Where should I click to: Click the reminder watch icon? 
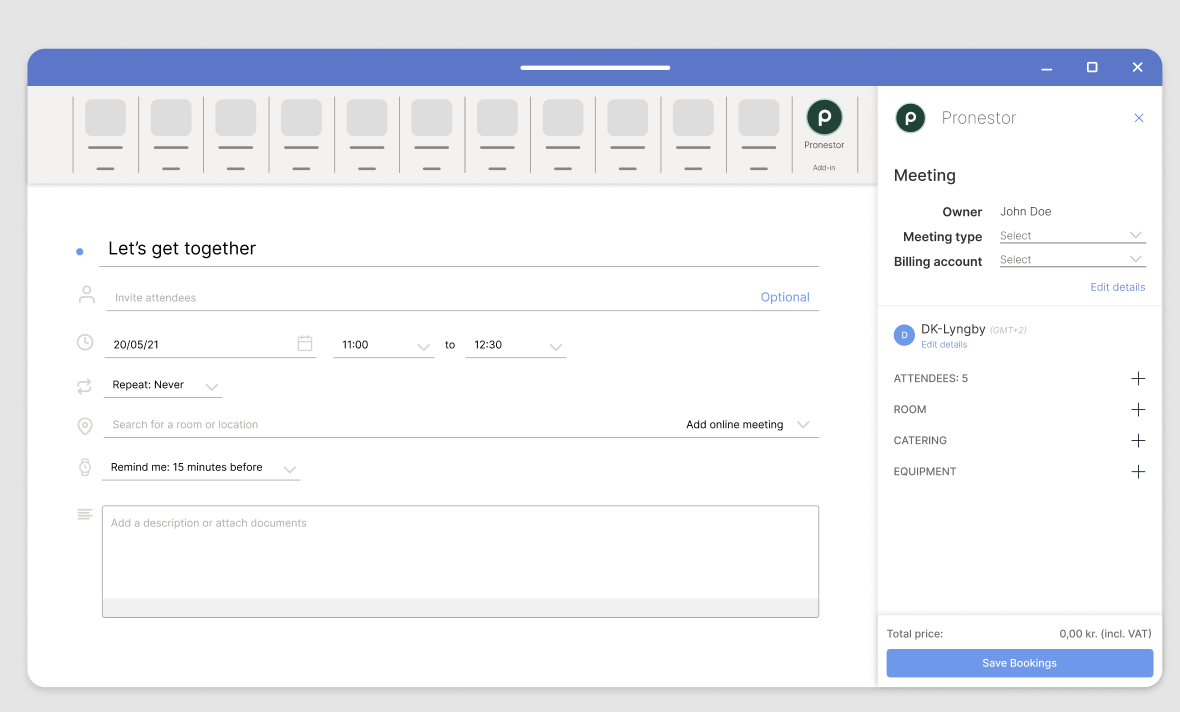(x=85, y=467)
